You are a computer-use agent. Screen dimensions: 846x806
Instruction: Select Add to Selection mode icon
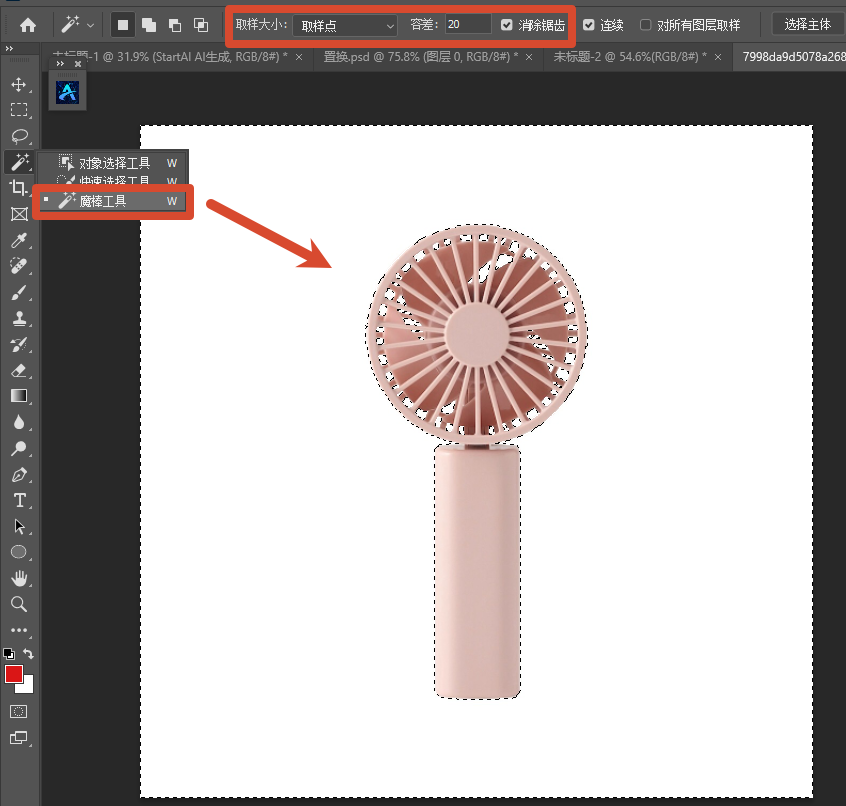tap(149, 25)
